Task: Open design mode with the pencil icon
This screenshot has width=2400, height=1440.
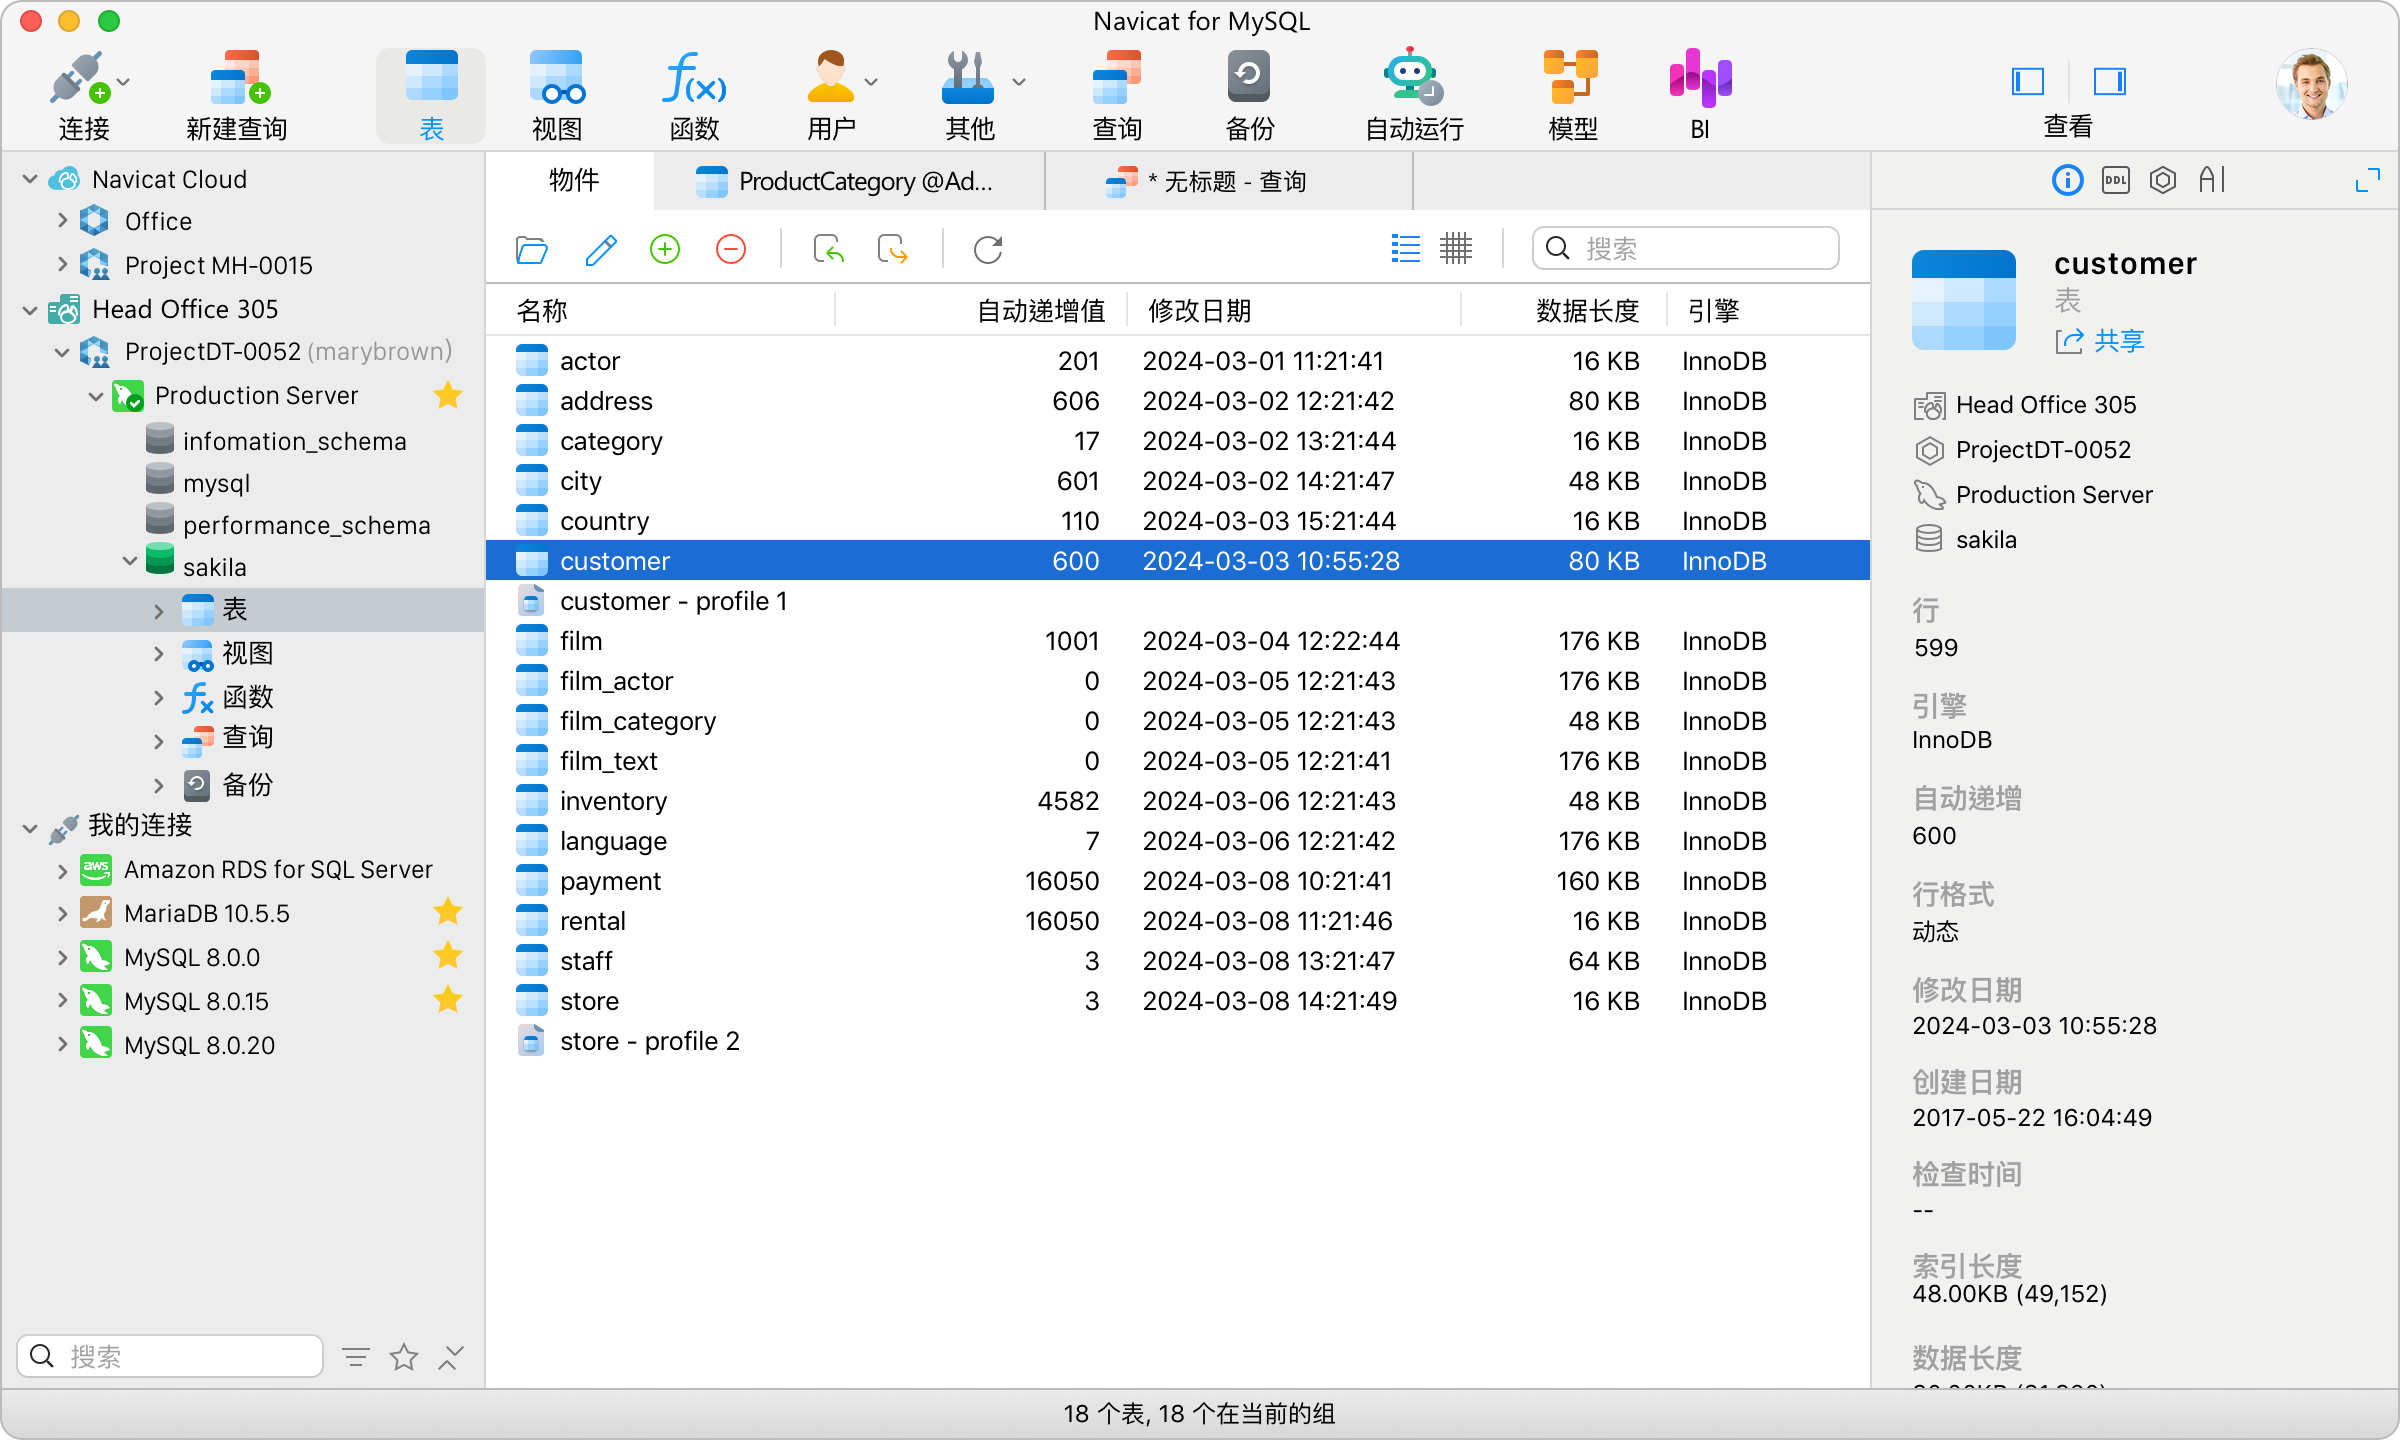Action: [599, 249]
